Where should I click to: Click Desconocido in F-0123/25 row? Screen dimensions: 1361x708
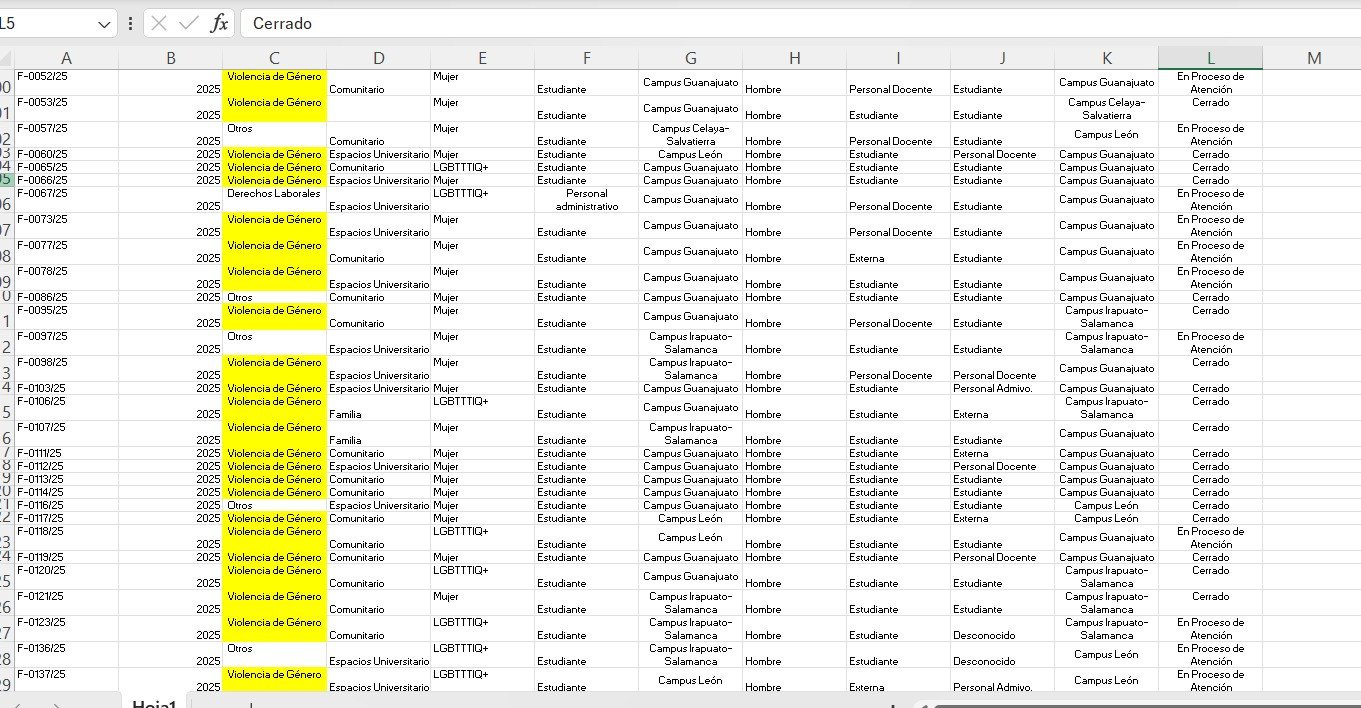tap(1002, 628)
